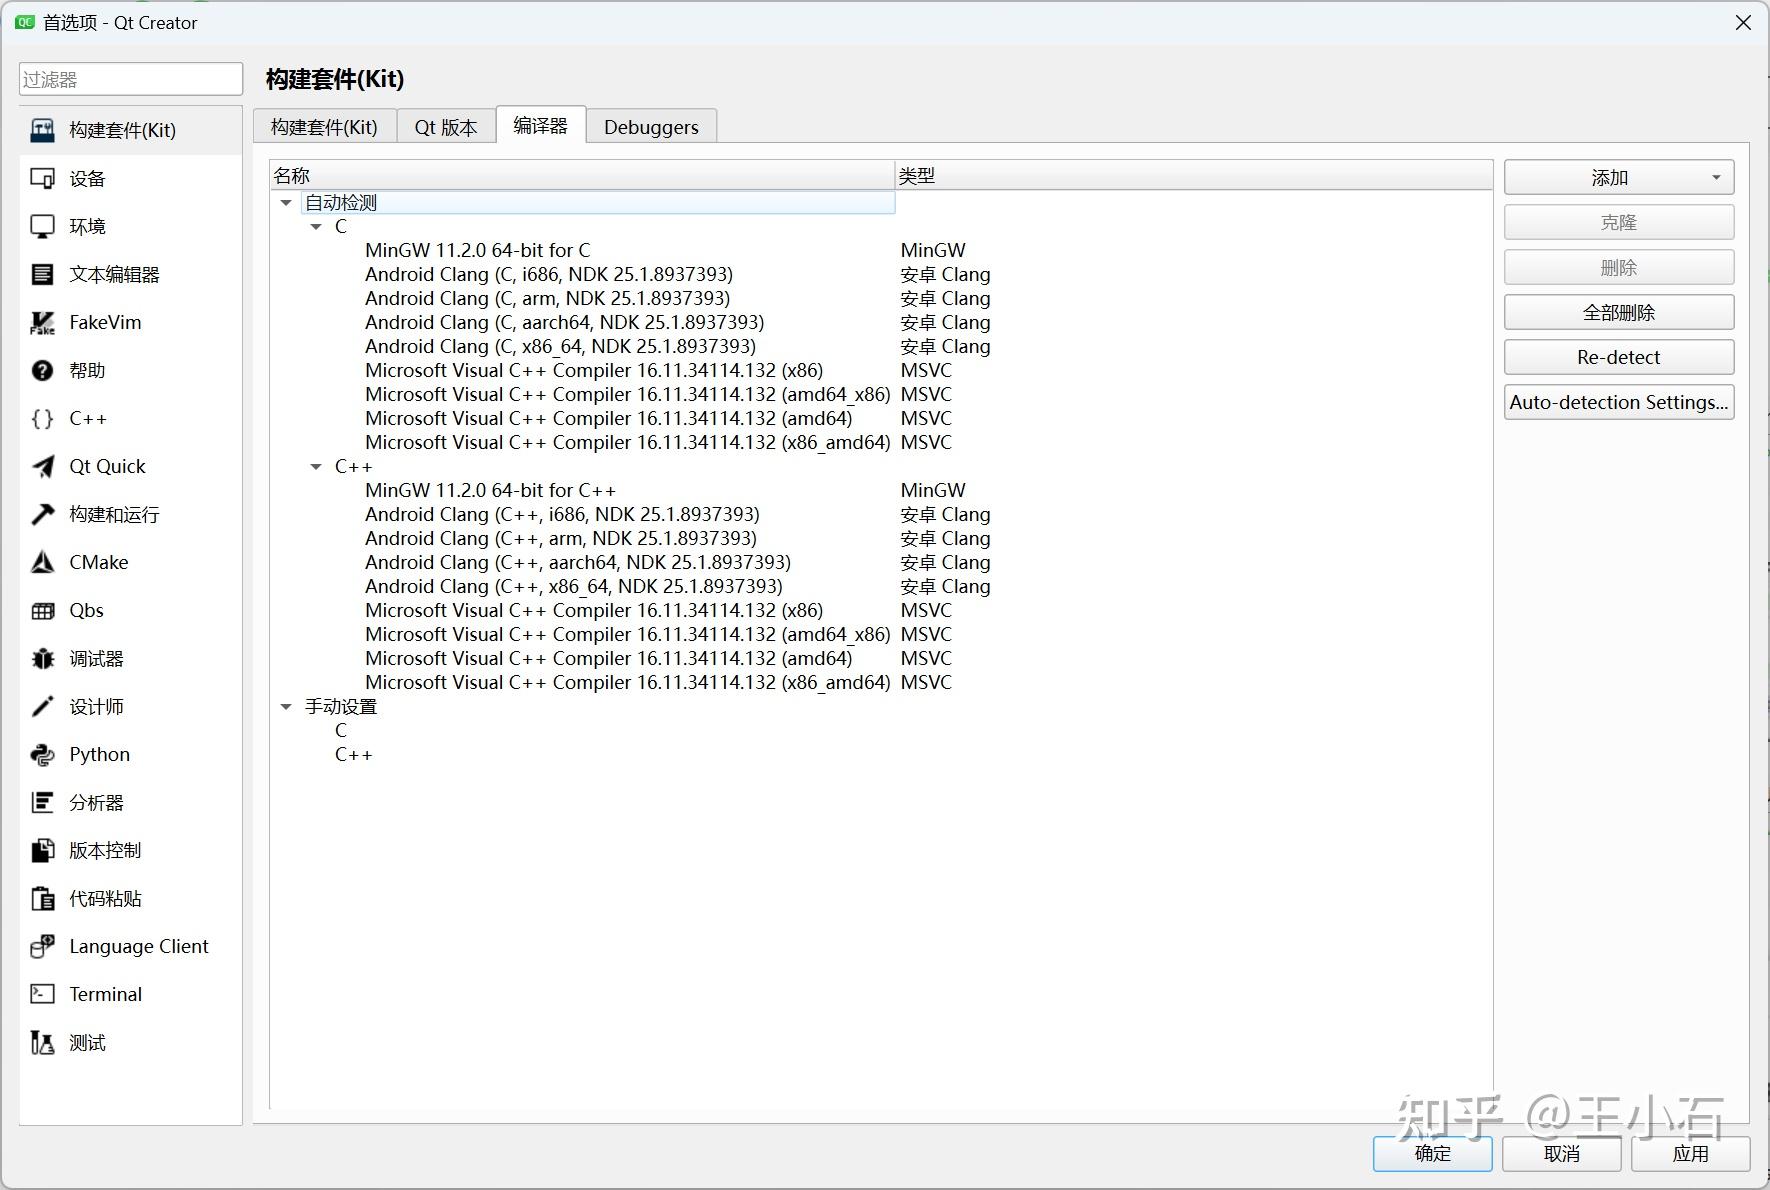Open the 添加 button dropdown arrow

pos(1718,177)
